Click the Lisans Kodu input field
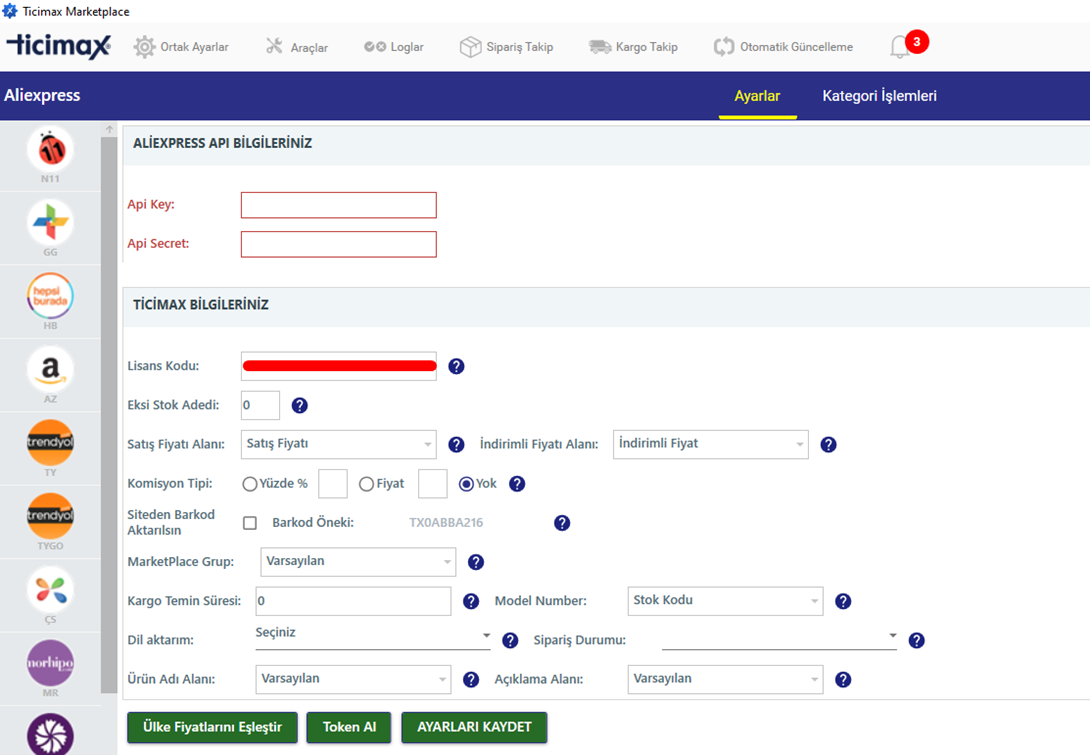This screenshot has height=755, width=1090. coord(339,366)
